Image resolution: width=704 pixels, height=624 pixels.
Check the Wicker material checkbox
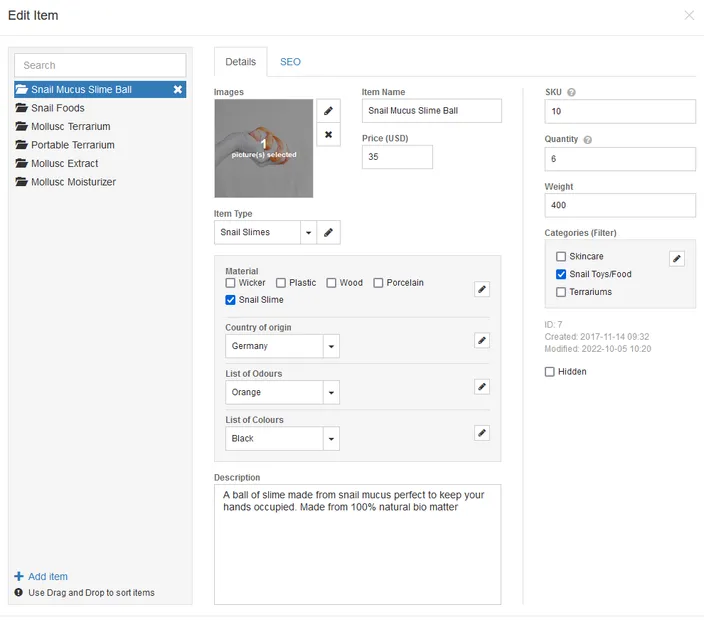click(230, 283)
